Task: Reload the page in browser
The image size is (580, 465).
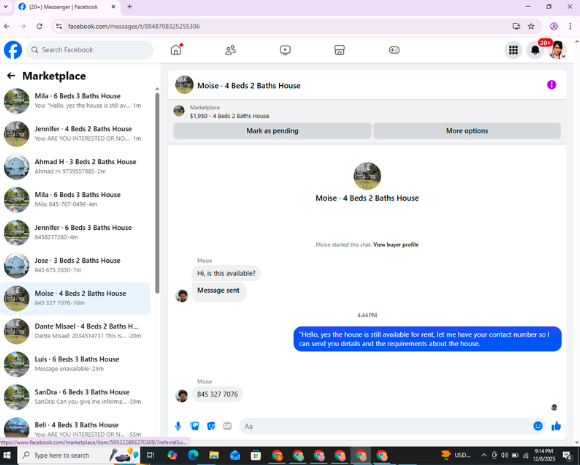Action: pos(39,26)
